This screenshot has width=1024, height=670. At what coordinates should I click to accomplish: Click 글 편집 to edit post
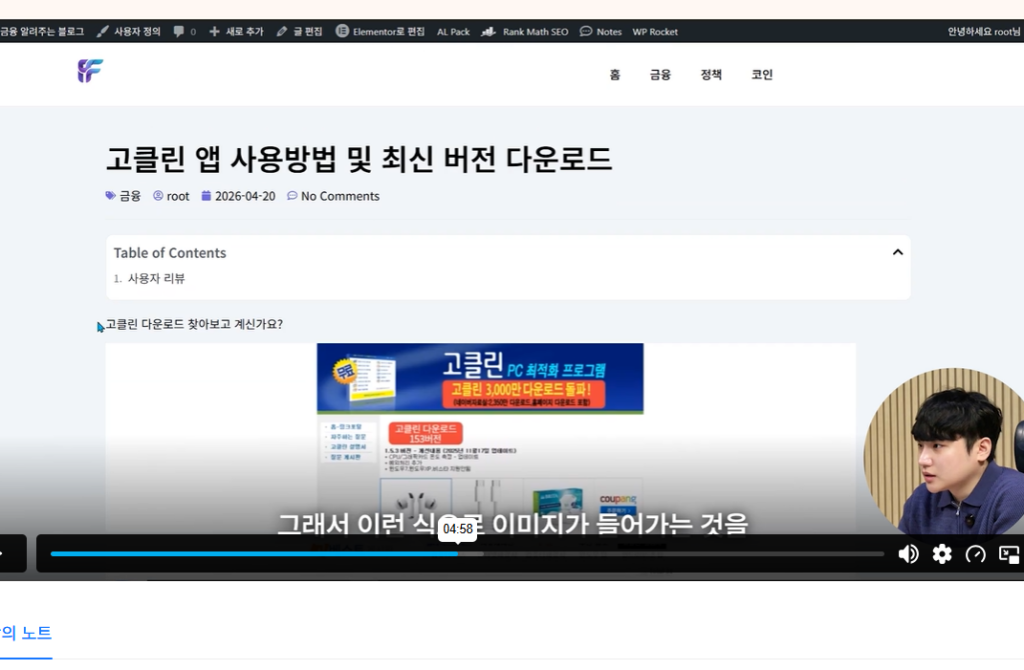click(300, 31)
